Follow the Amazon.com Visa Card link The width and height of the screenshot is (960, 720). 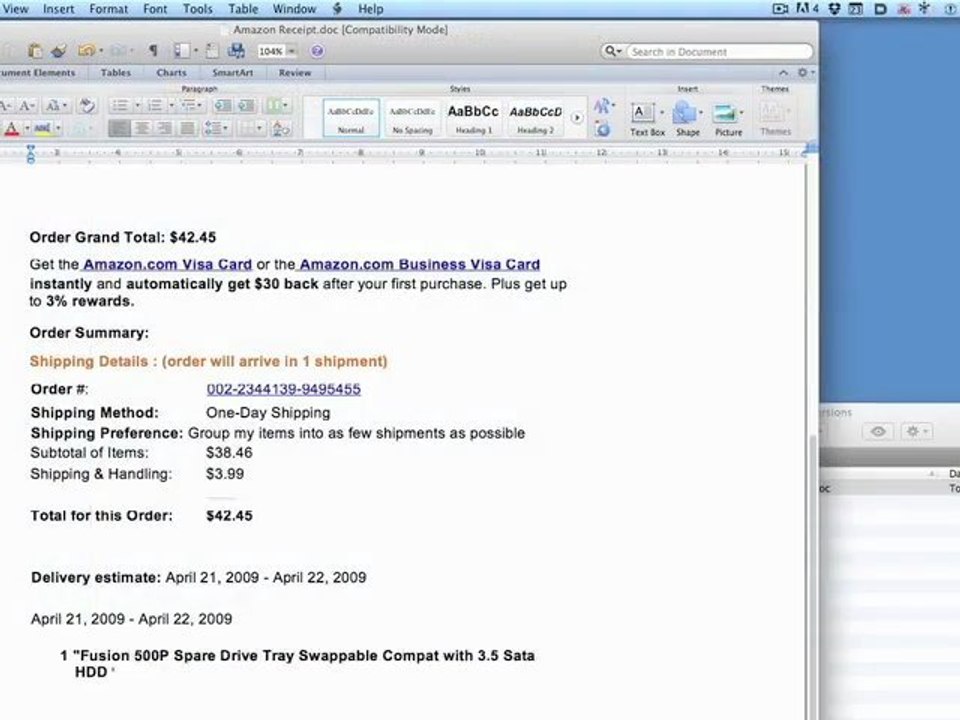(167, 264)
